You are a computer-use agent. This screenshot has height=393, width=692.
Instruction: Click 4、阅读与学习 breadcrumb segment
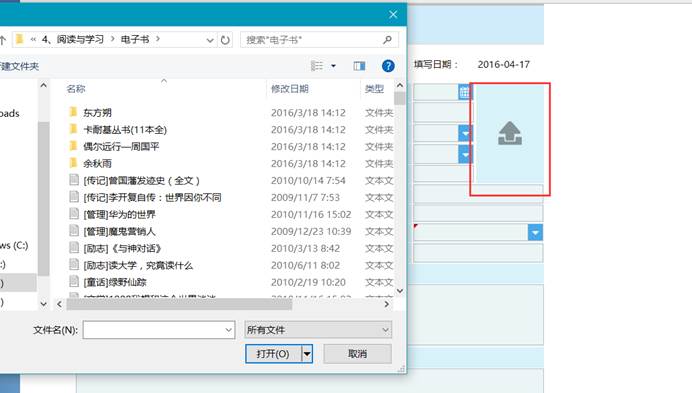click(x=73, y=40)
